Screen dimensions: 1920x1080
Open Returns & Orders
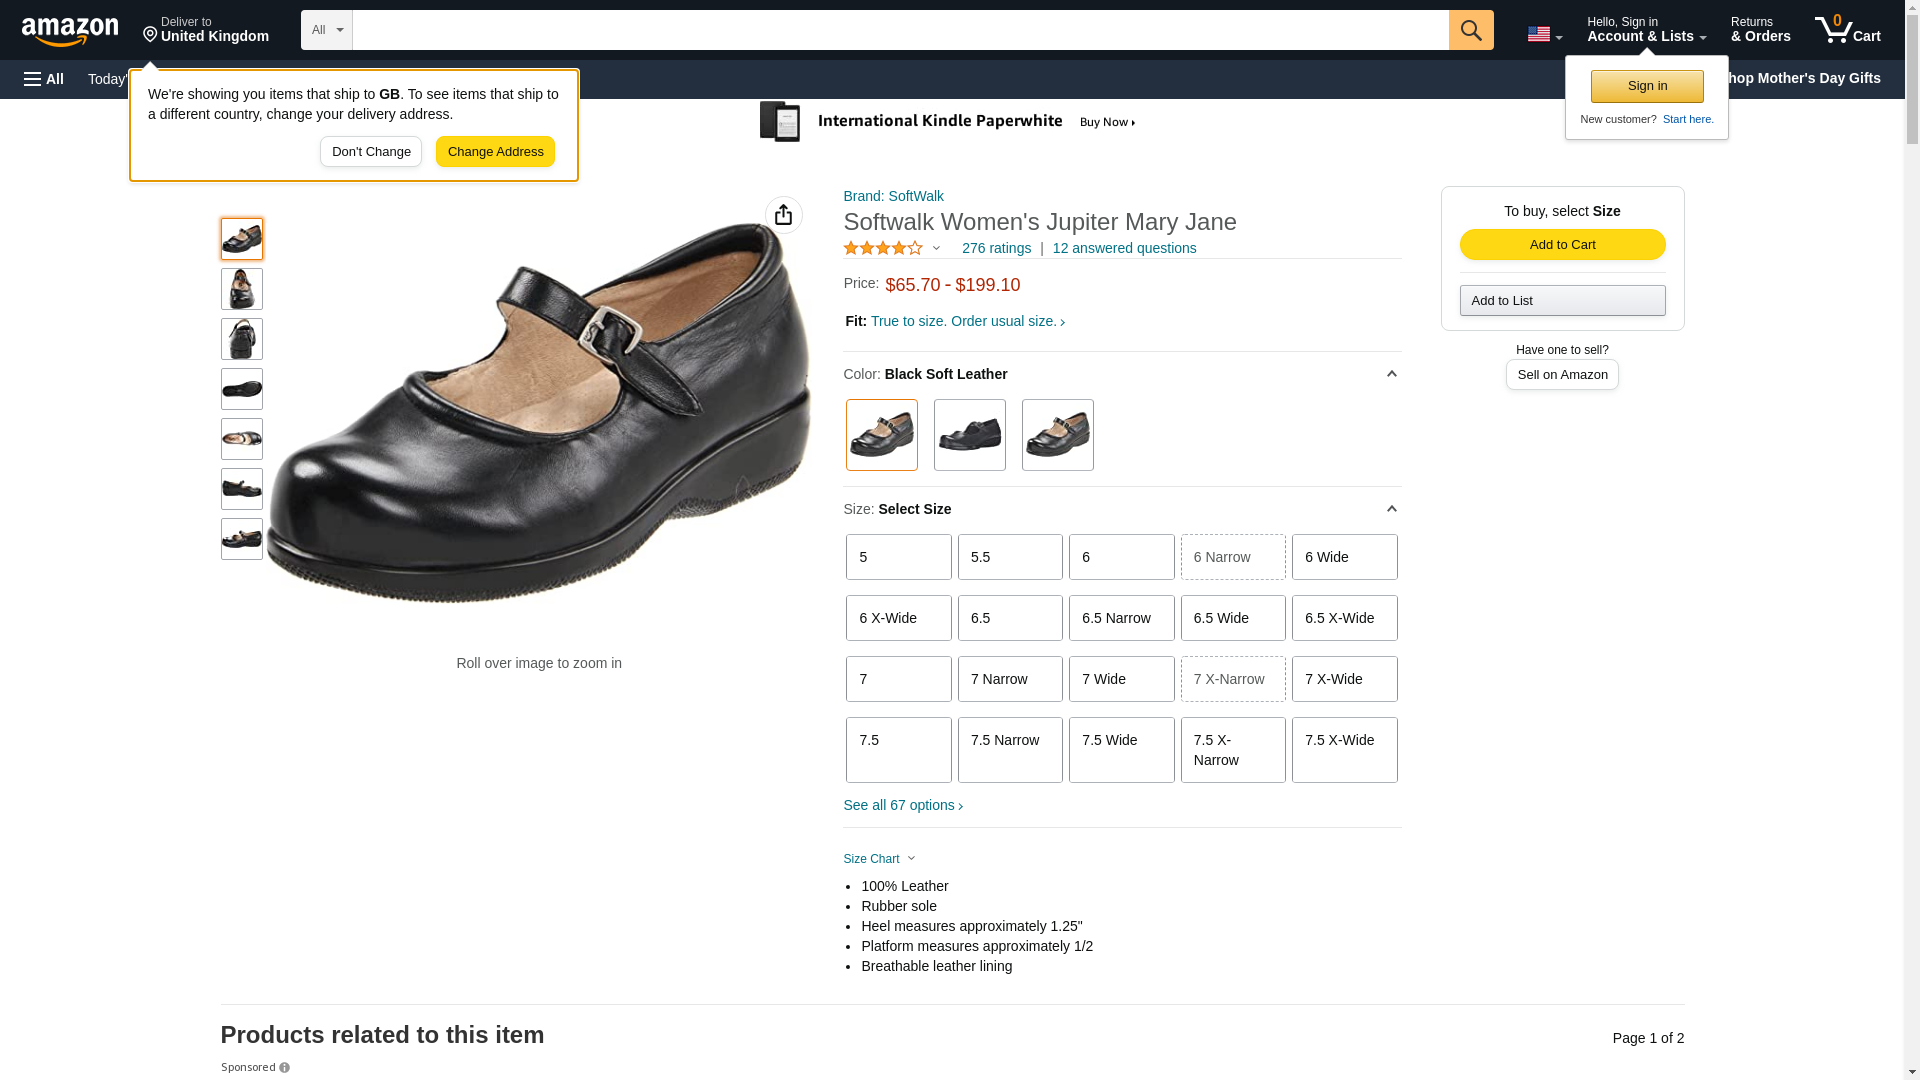tap(1760, 30)
